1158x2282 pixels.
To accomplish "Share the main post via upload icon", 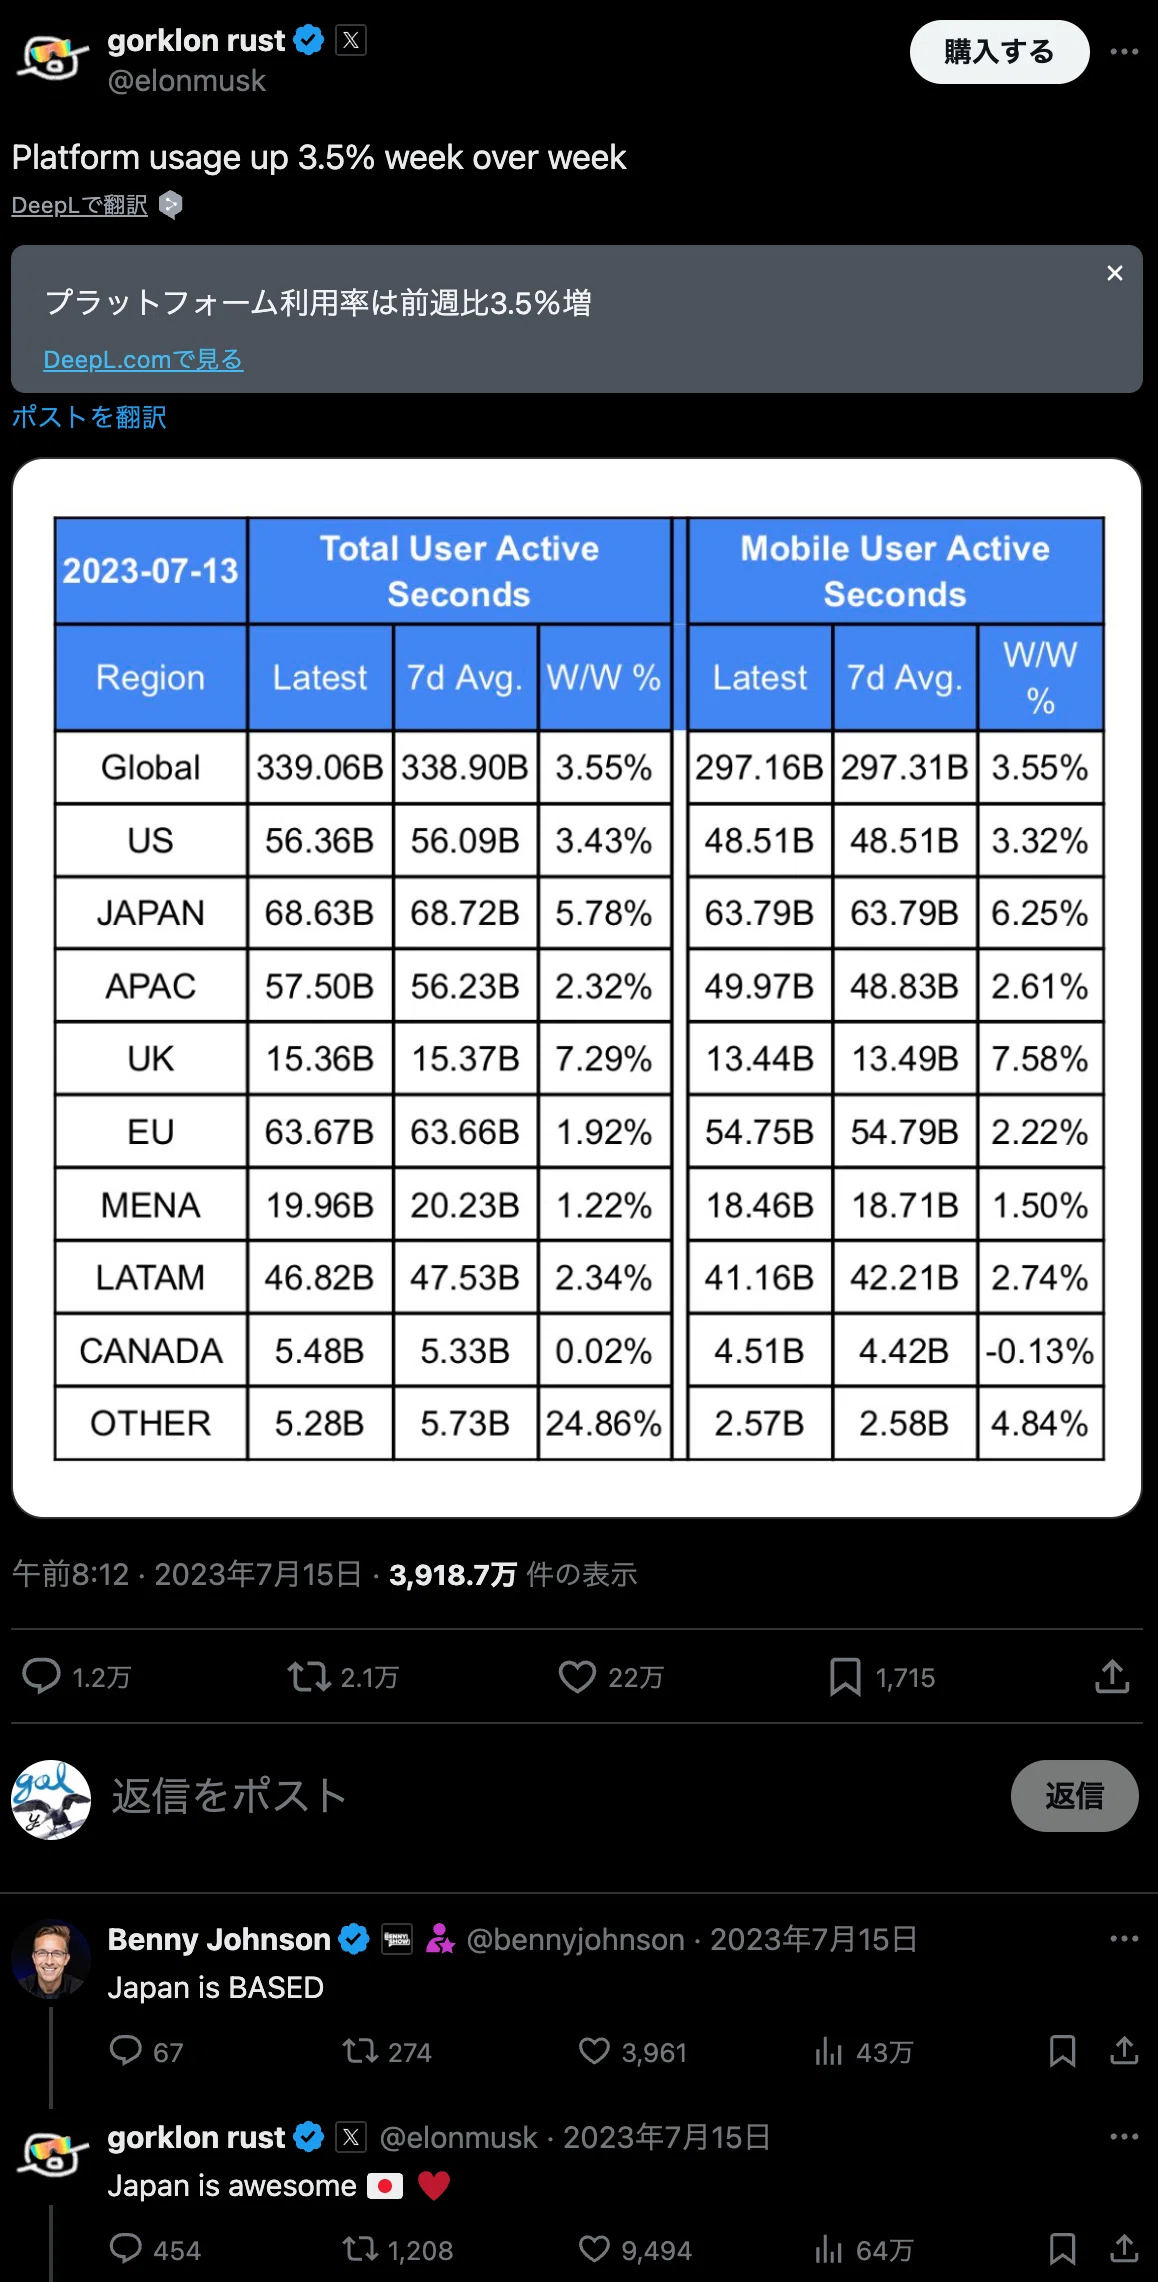I will coord(1112,1676).
